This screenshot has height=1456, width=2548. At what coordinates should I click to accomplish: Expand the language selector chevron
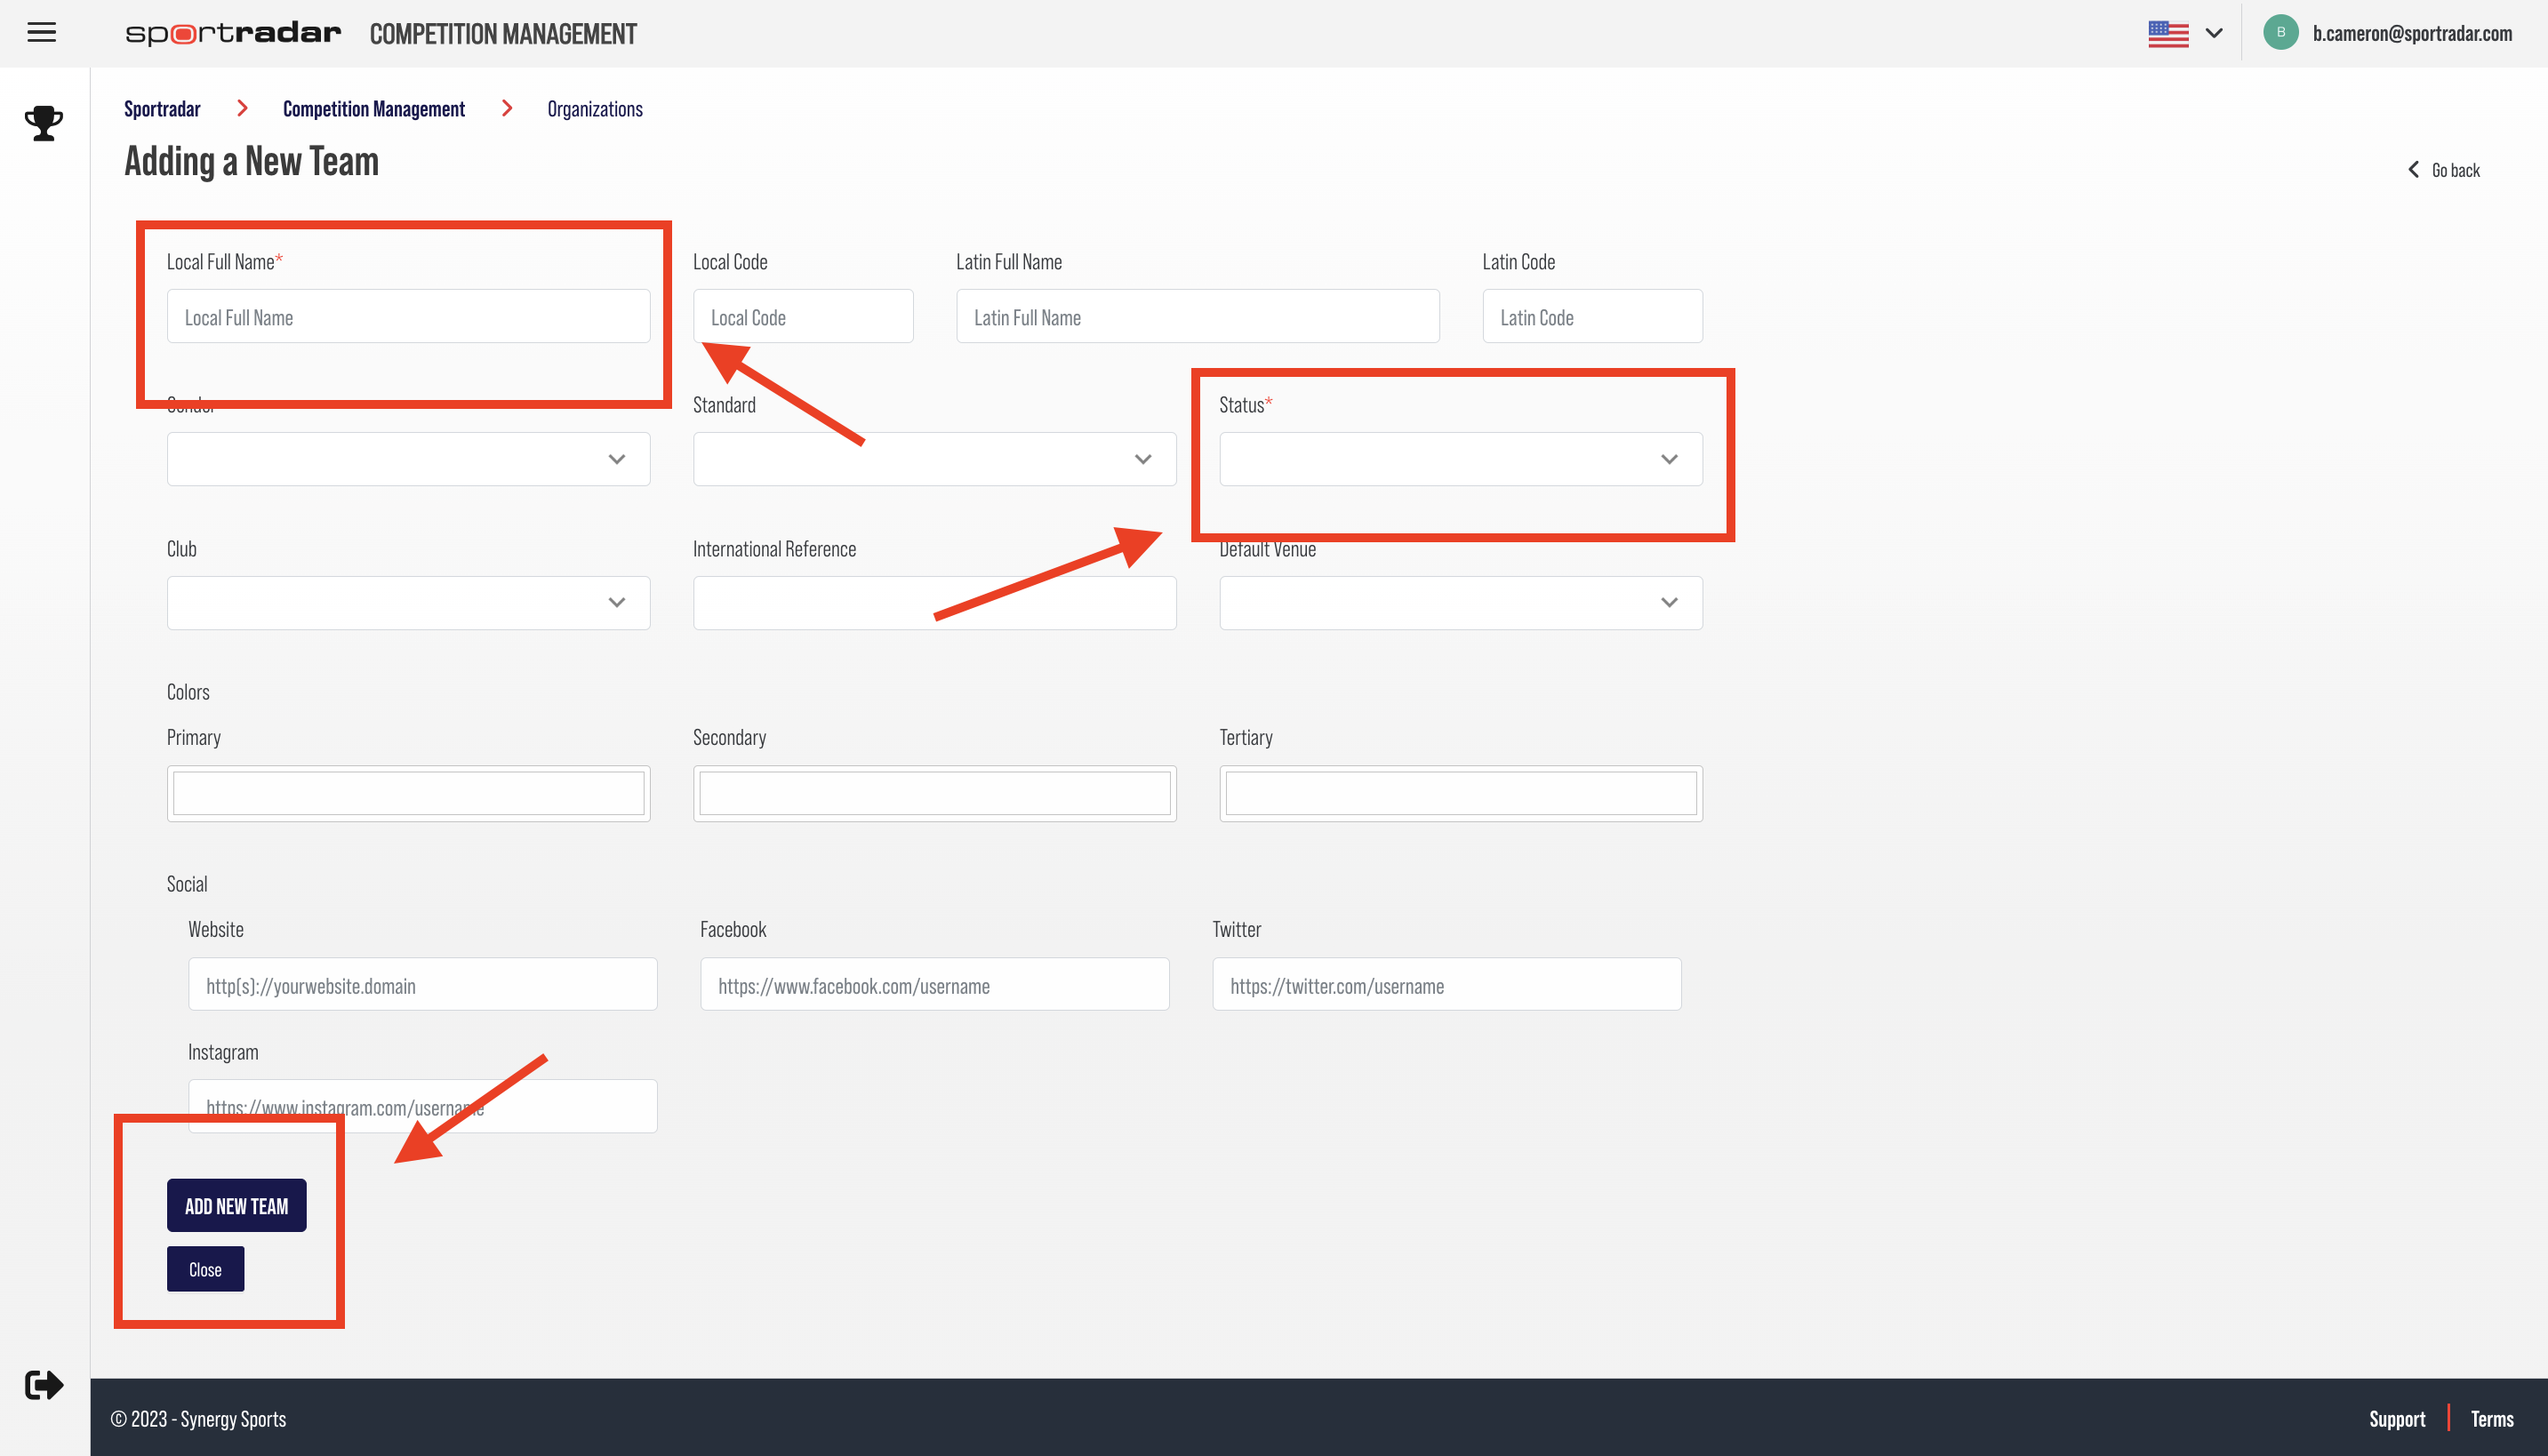pos(2214,33)
